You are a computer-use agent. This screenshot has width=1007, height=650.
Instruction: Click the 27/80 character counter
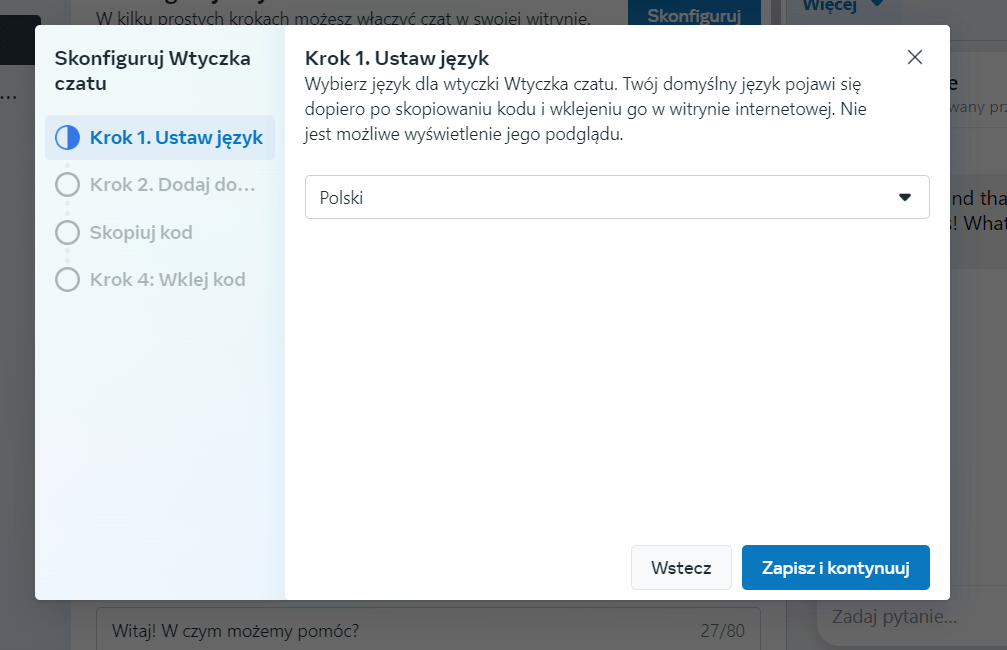pos(722,631)
